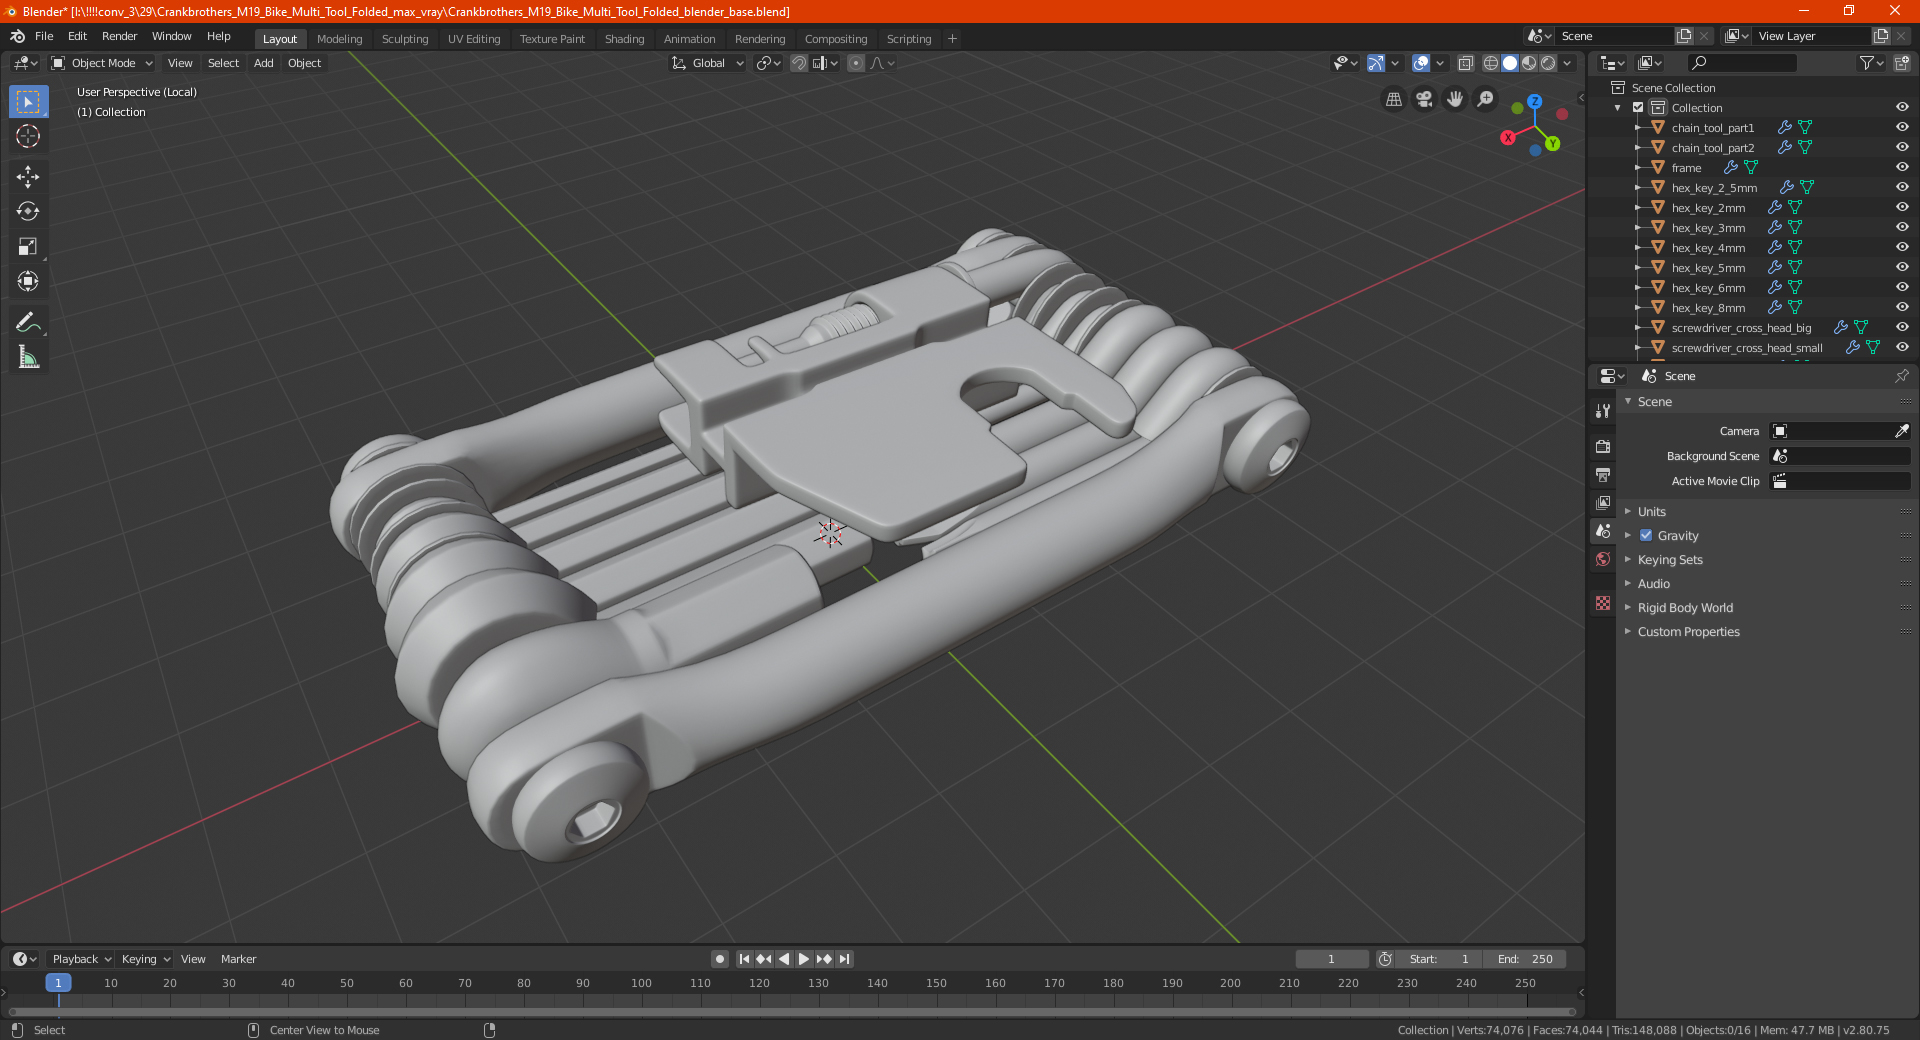Click the current frame number field
Image resolution: width=1920 pixels, height=1040 pixels.
pos(1331,959)
